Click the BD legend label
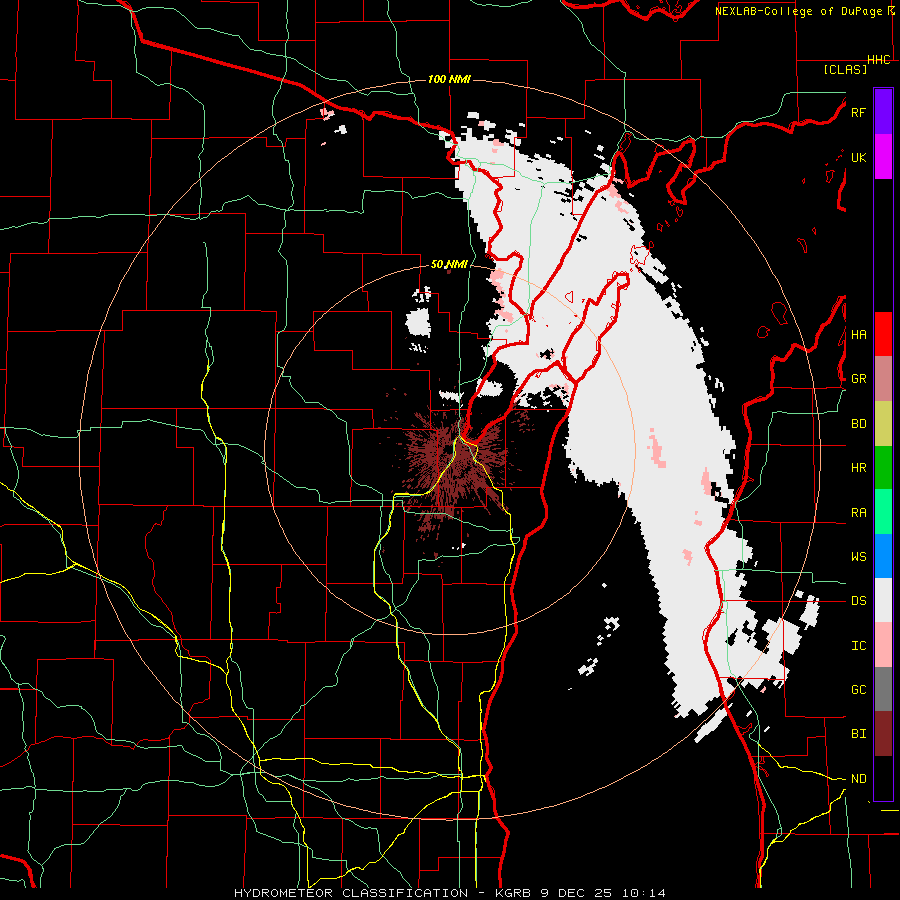Image resolution: width=900 pixels, height=900 pixels. tap(858, 424)
